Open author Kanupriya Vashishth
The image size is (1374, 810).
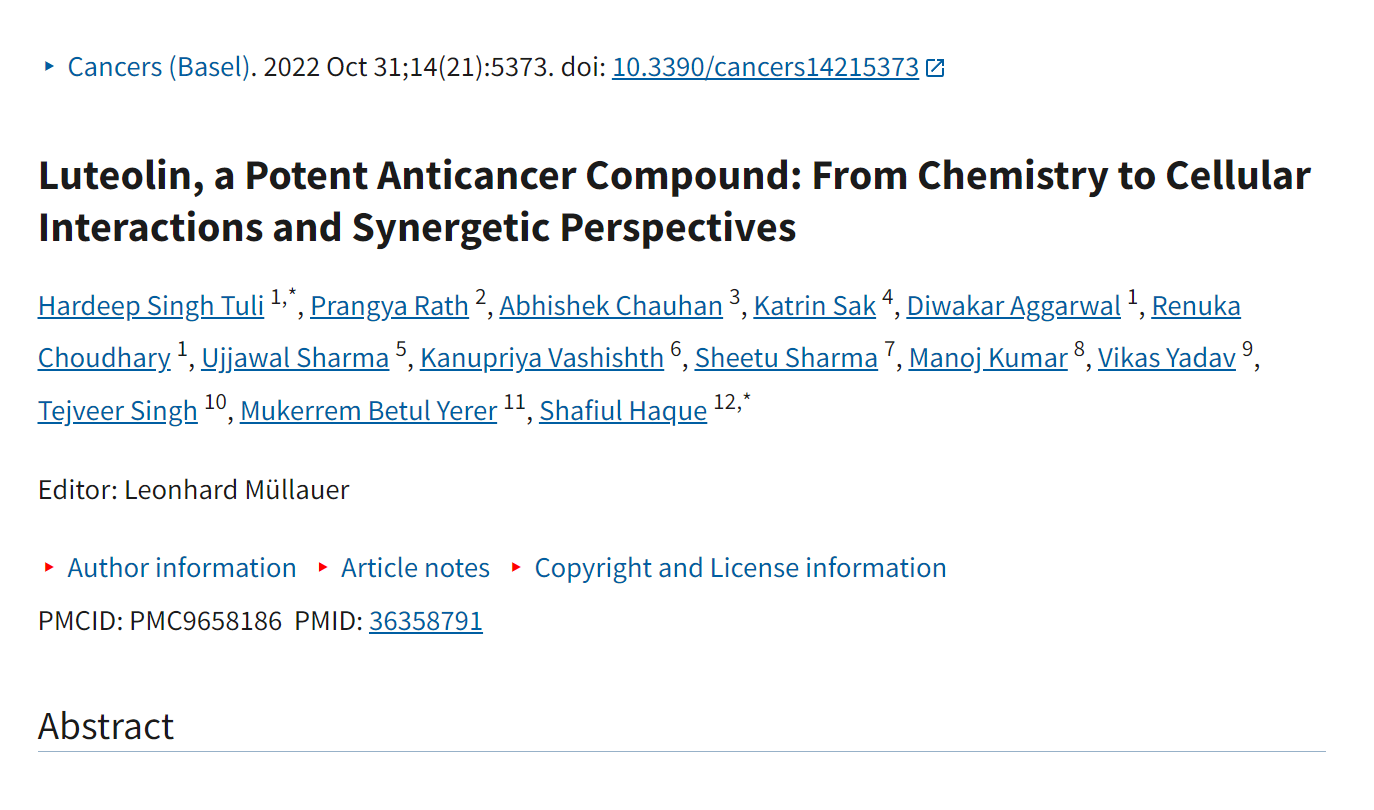pos(542,358)
